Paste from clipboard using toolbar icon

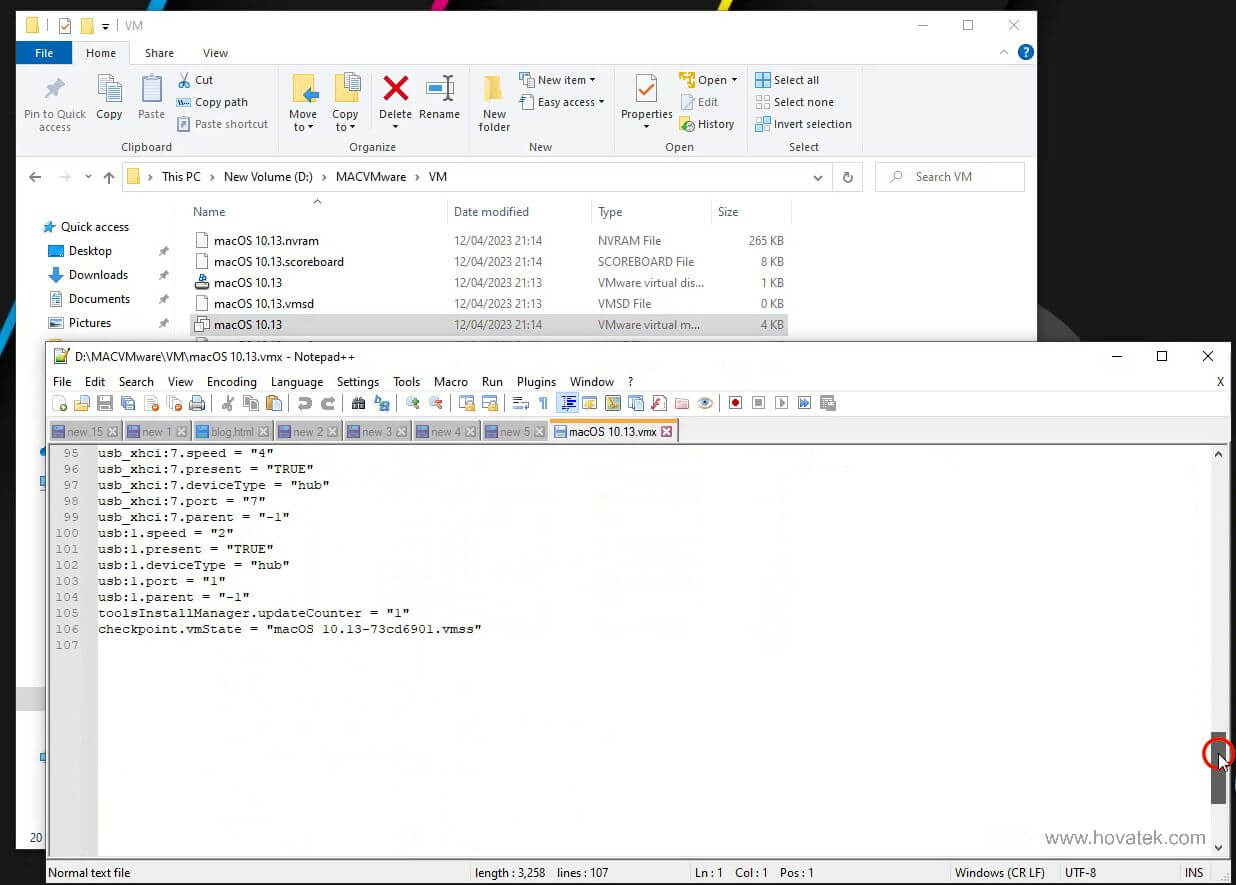coord(274,403)
